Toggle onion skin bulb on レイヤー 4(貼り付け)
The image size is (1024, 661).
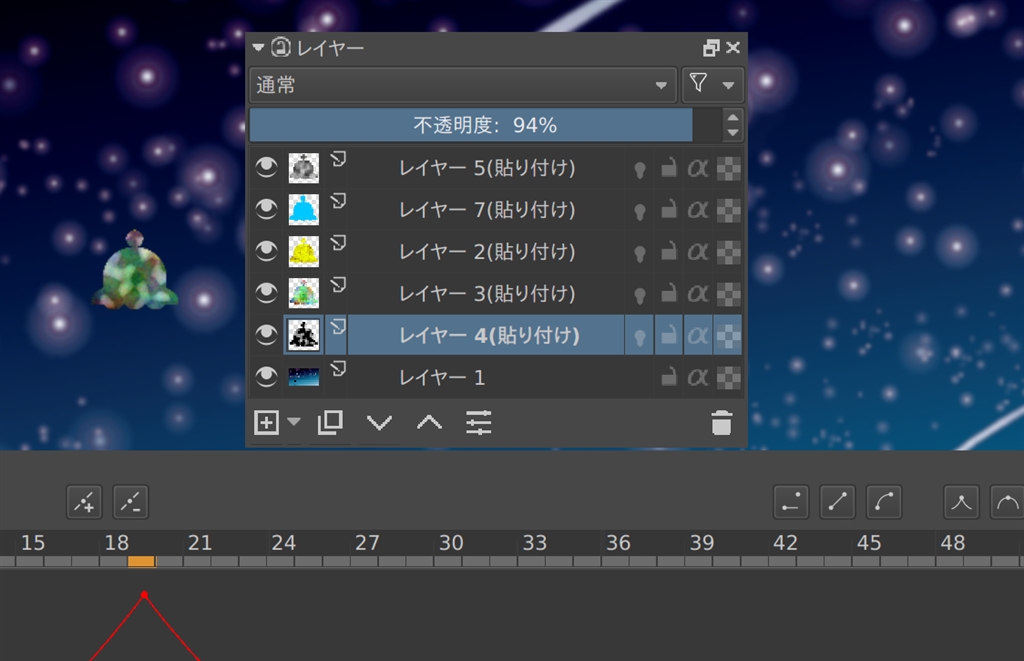640,337
